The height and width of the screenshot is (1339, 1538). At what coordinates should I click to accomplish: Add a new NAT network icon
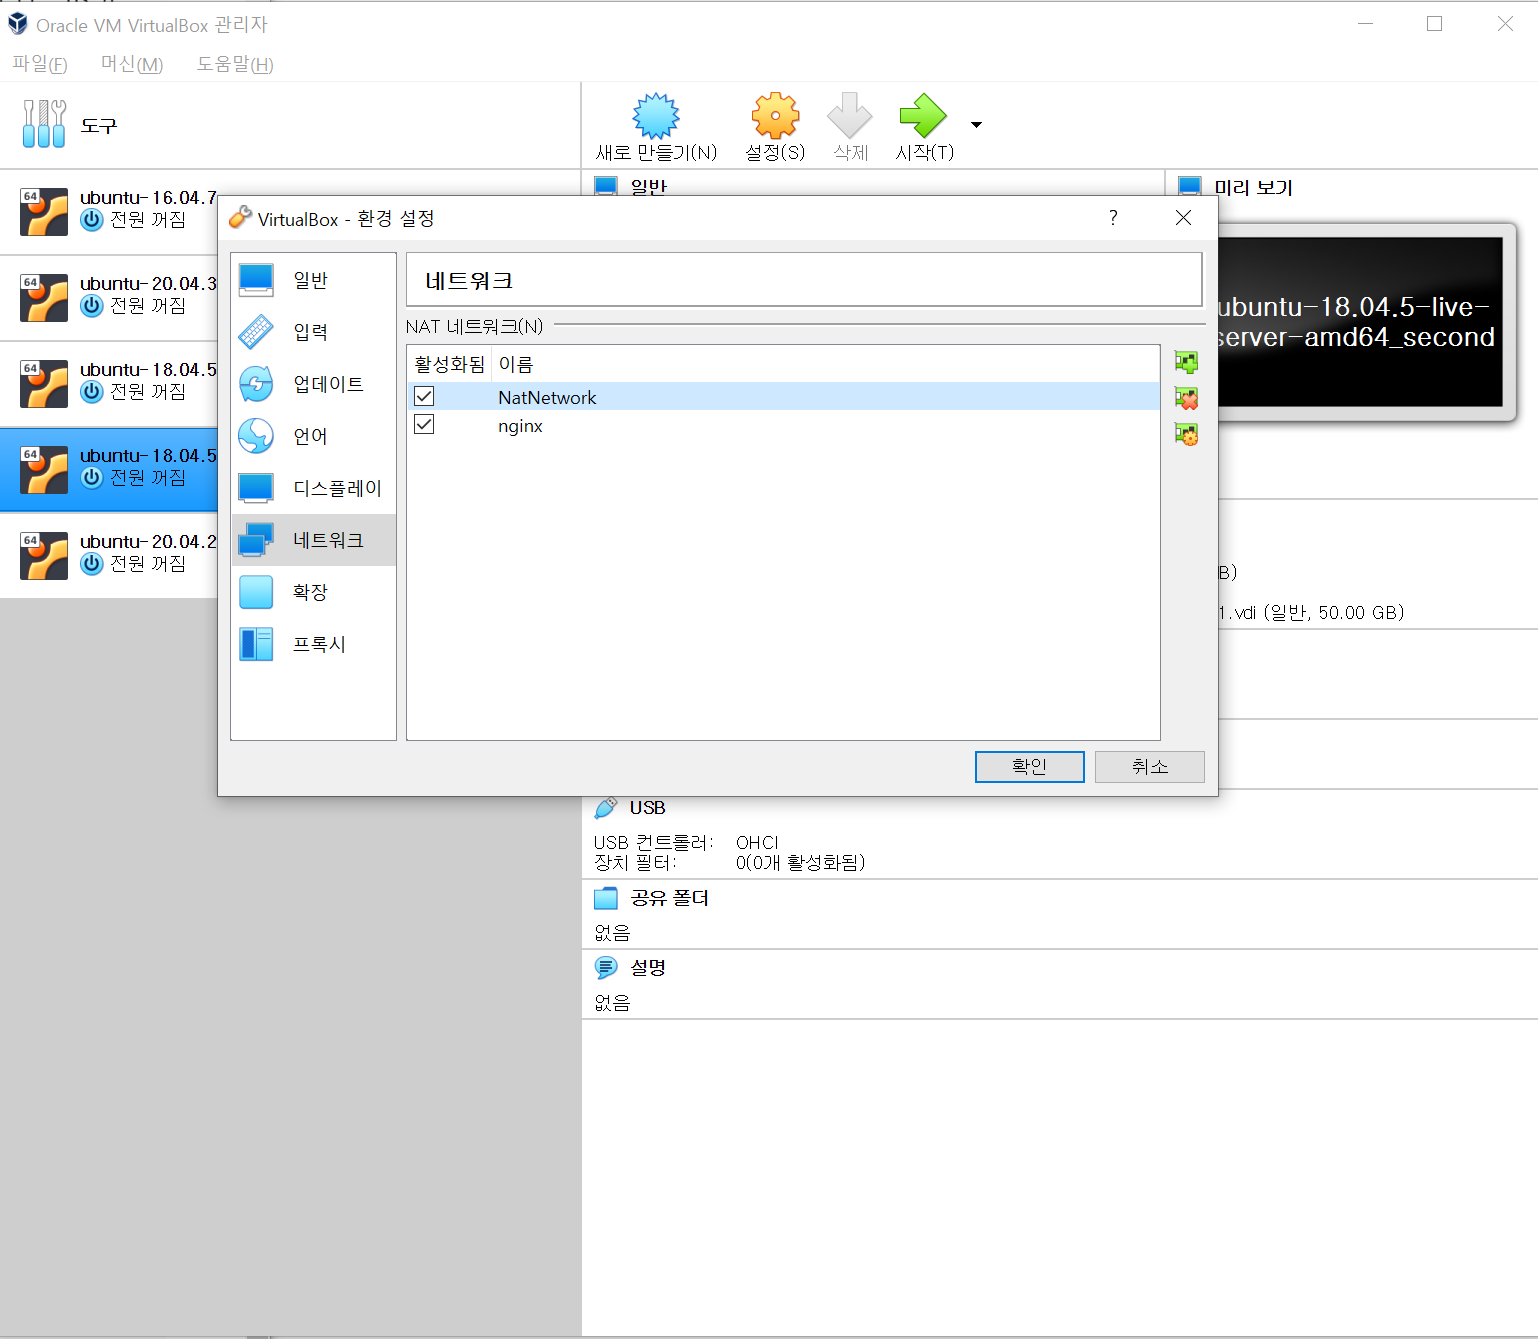[x=1186, y=362]
